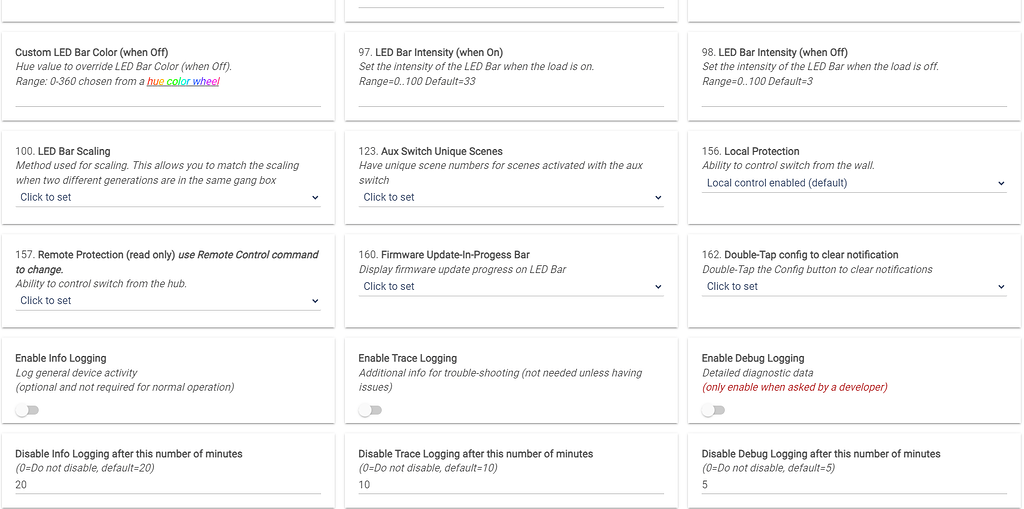
Task: Click the LED Bar Intensity (when On) field
Action: click(x=511, y=97)
